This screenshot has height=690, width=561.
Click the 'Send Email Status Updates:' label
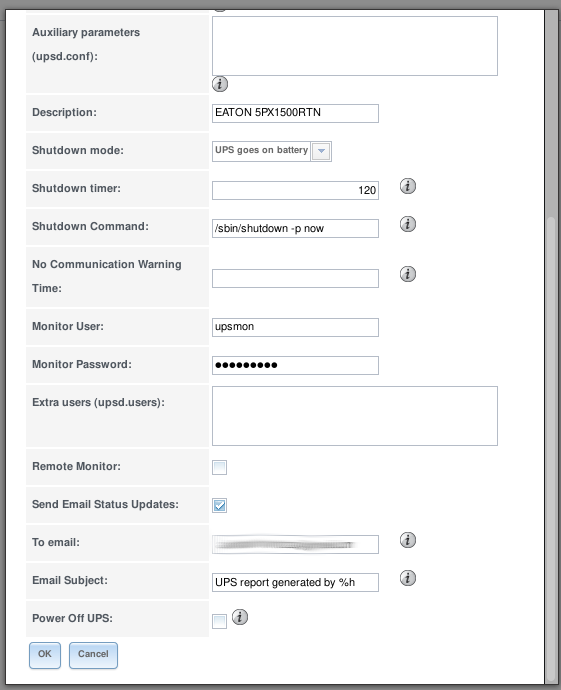pyautogui.click(x=106, y=504)
